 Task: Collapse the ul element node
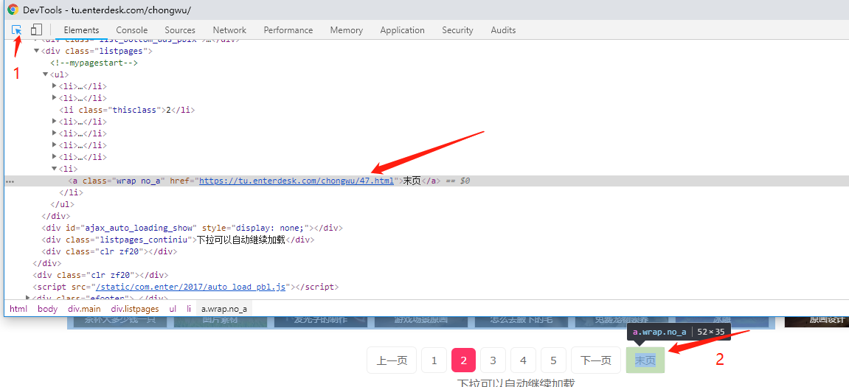click(45, 74)
